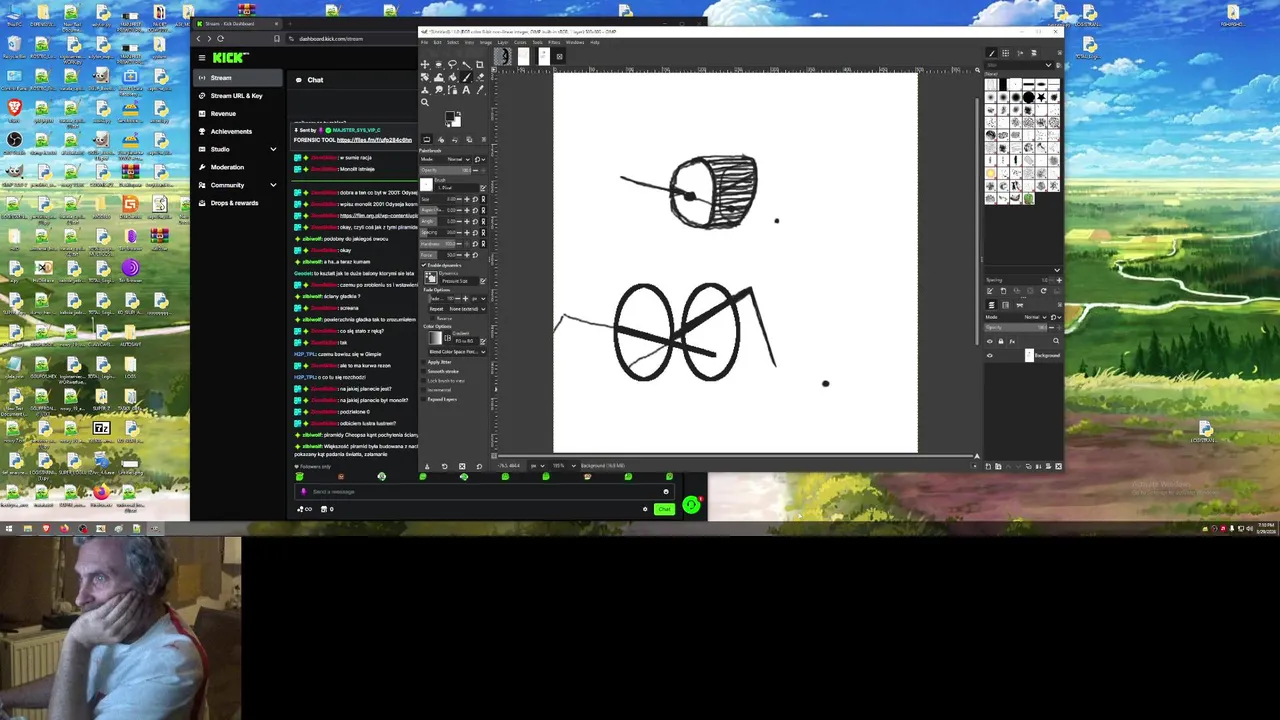Enable Apply Jitter option
This screenshot has height=720, width=1280.
[423, 362]
